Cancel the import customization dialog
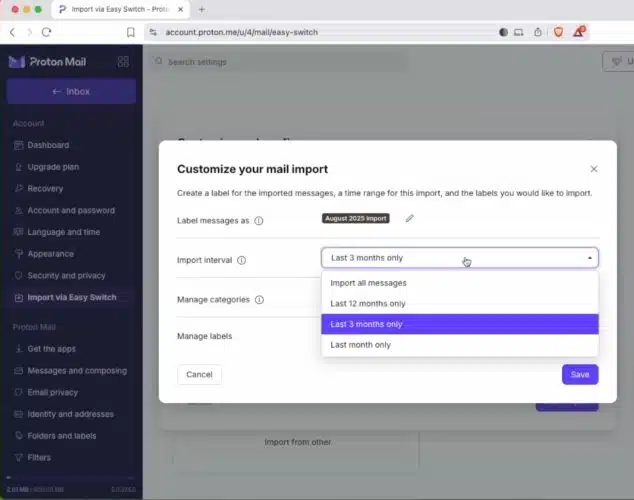This screenshot has height=500, width=634. pyautogui.click(x=199, y=375)
